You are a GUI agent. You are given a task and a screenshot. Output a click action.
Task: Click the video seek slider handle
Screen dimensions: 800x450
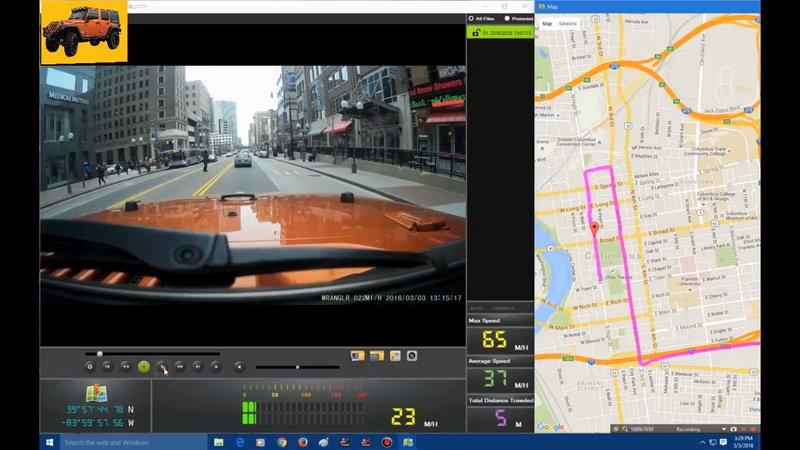tap(99, 354)
